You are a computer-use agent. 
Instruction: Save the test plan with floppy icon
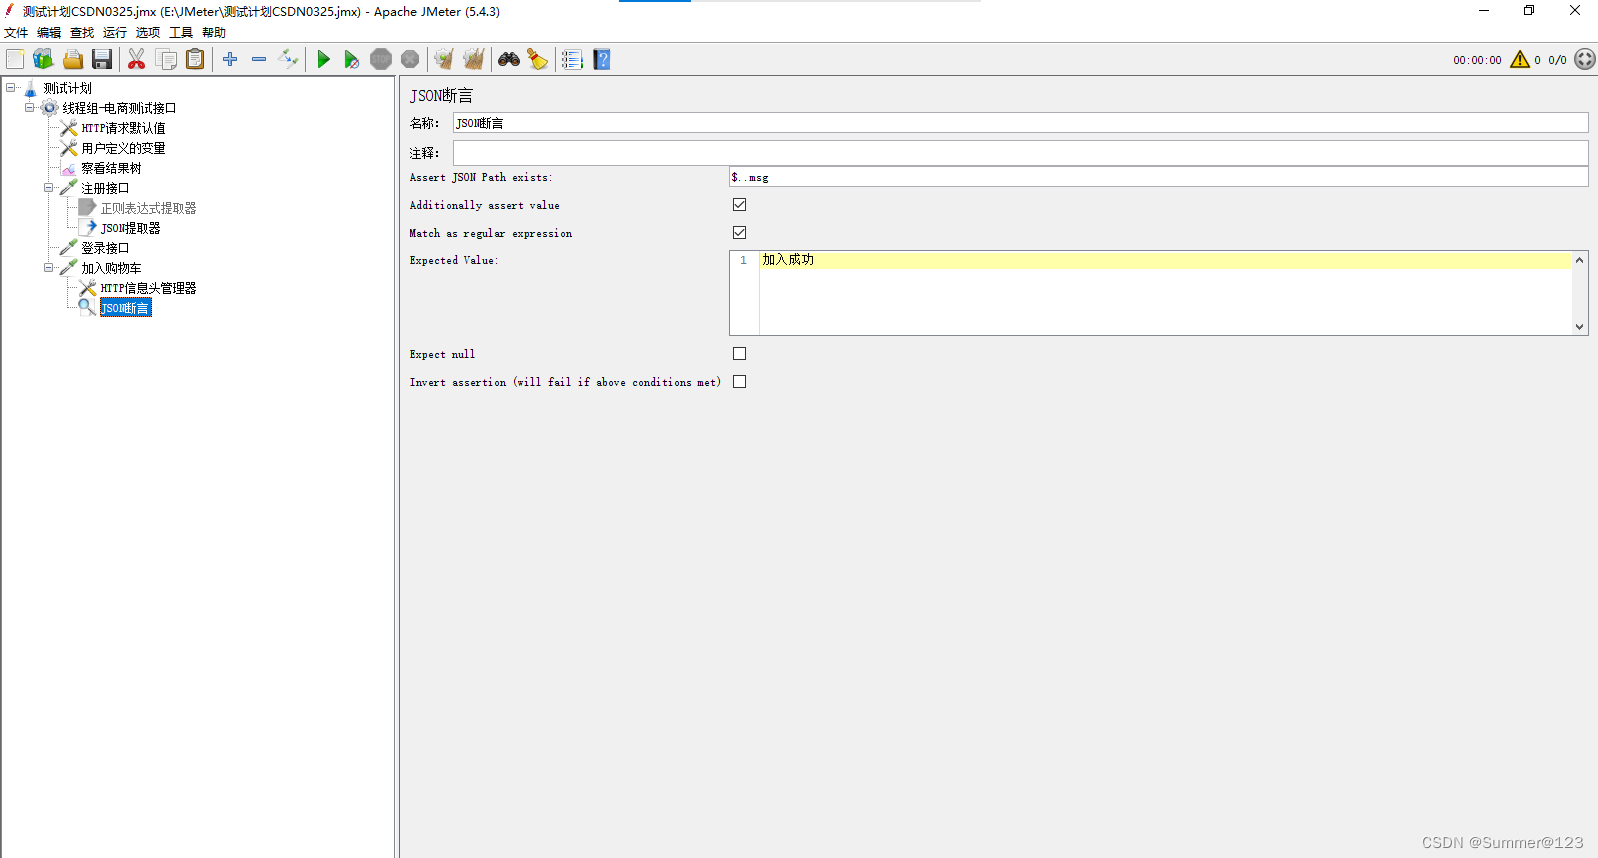click(102, 60)
